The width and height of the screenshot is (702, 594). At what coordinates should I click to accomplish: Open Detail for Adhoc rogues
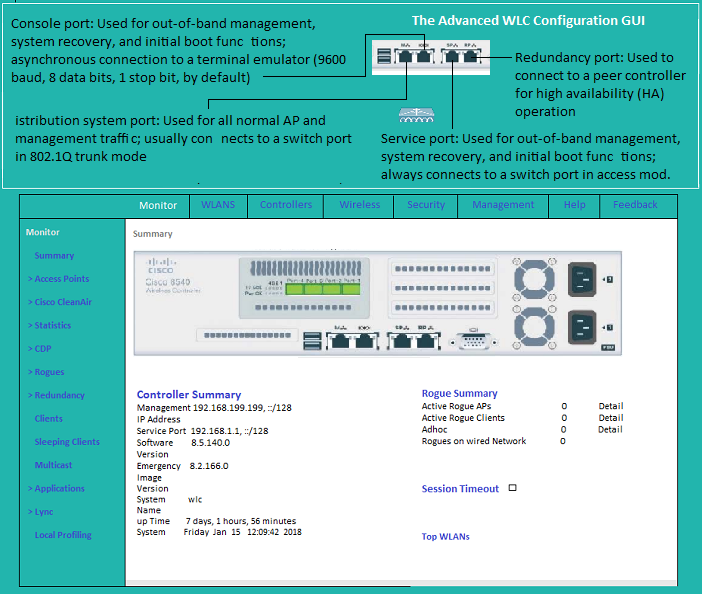[x=610, y=429]
